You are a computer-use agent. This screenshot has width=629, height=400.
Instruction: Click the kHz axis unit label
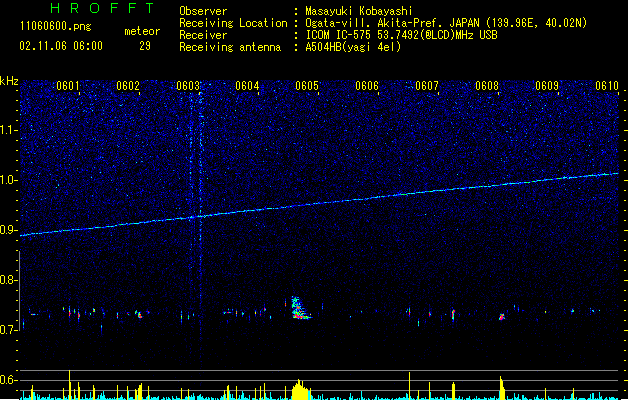pos(9,81)
